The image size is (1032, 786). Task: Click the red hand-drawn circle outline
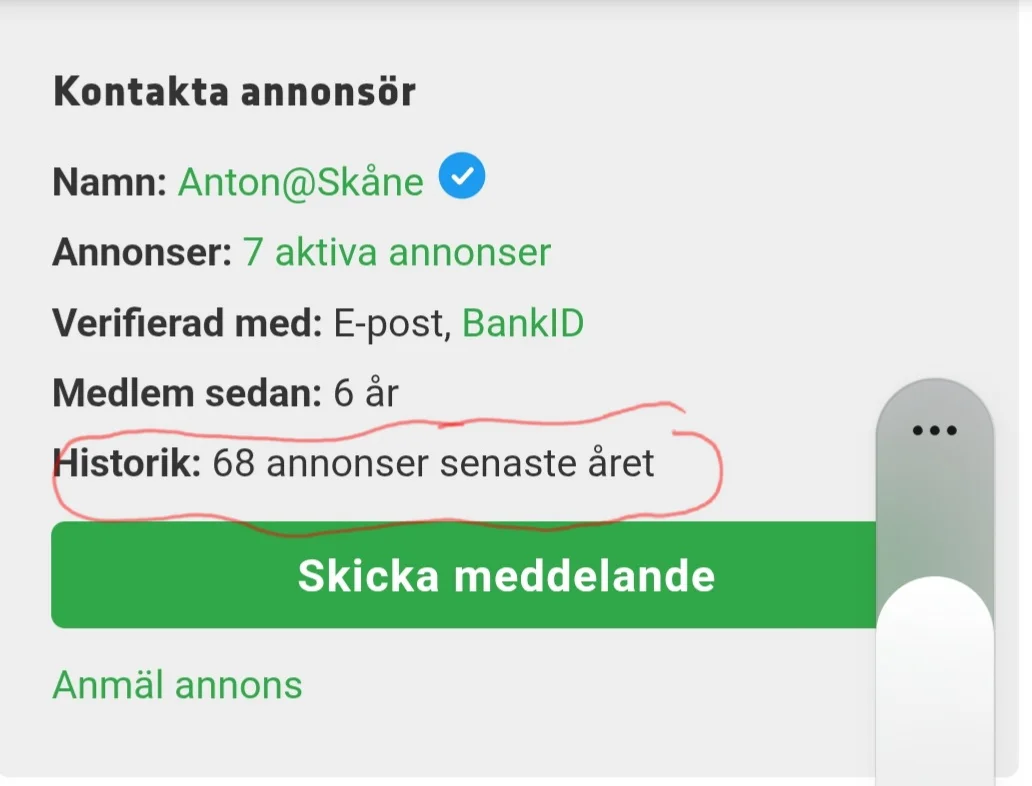coord(717,470)
